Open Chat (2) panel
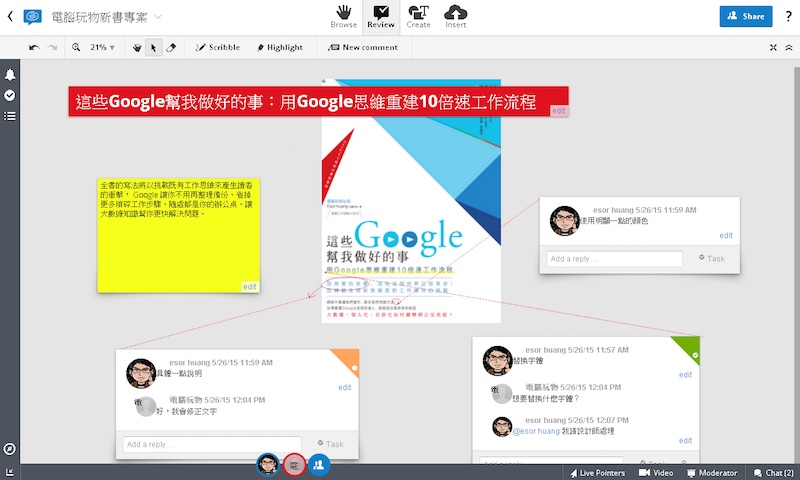Viewport: 800px width, 480px height. click(x=774, y=473)
